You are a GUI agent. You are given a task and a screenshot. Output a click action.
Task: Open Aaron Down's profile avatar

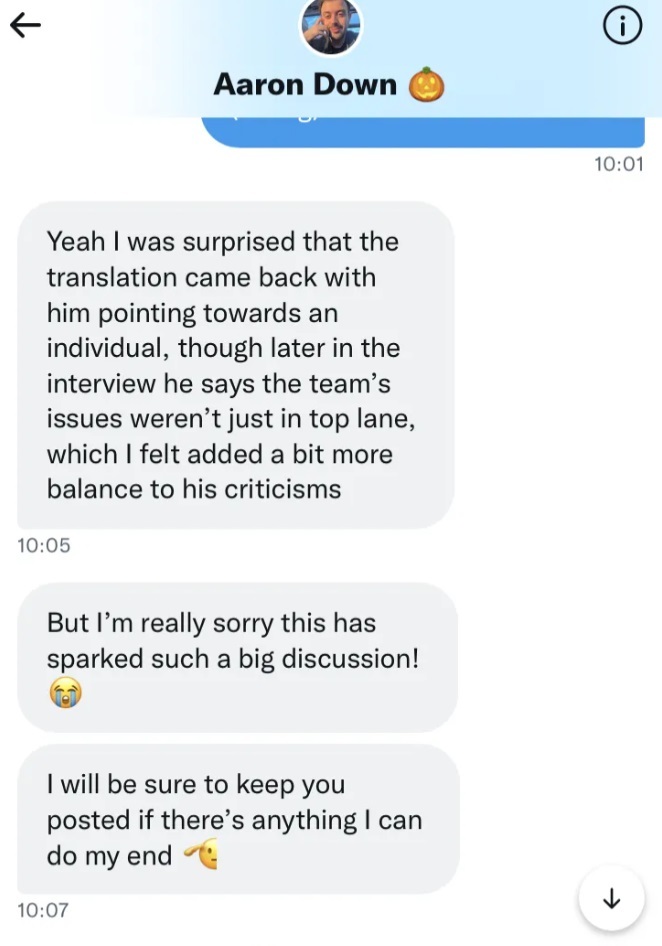(331, 25)
